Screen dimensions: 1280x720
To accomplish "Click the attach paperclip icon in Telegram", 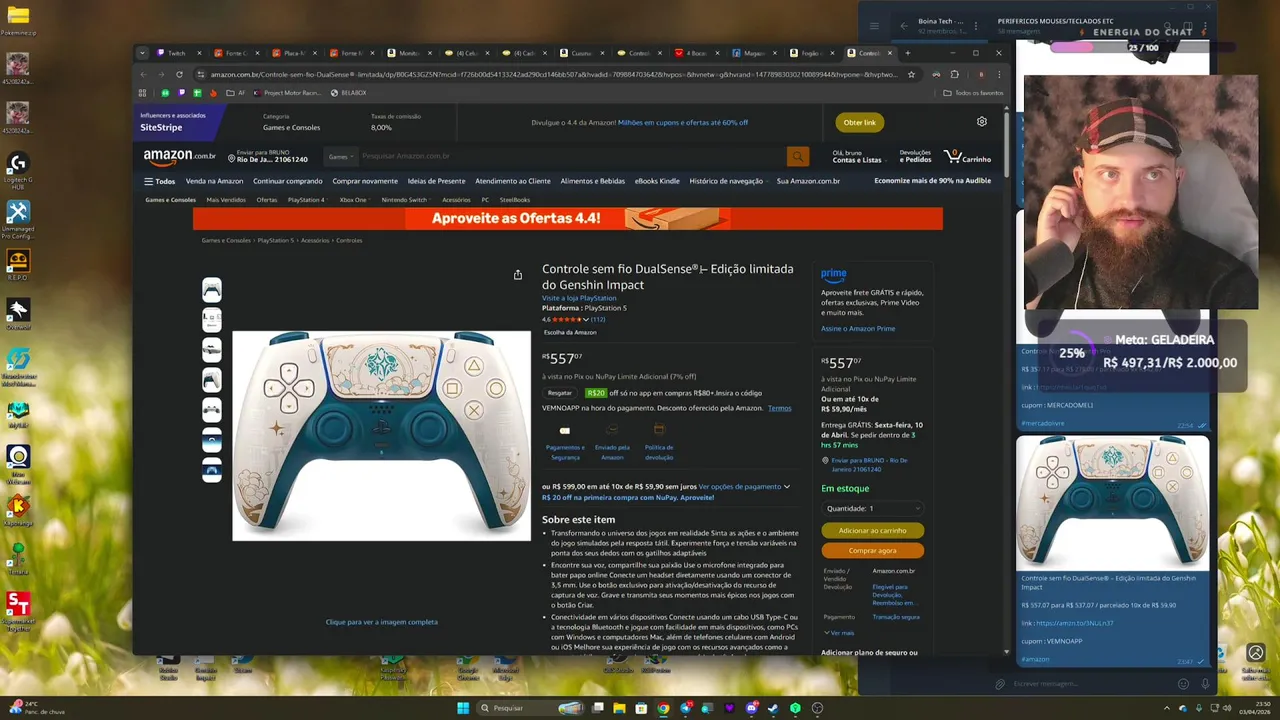I will [999, 684].
